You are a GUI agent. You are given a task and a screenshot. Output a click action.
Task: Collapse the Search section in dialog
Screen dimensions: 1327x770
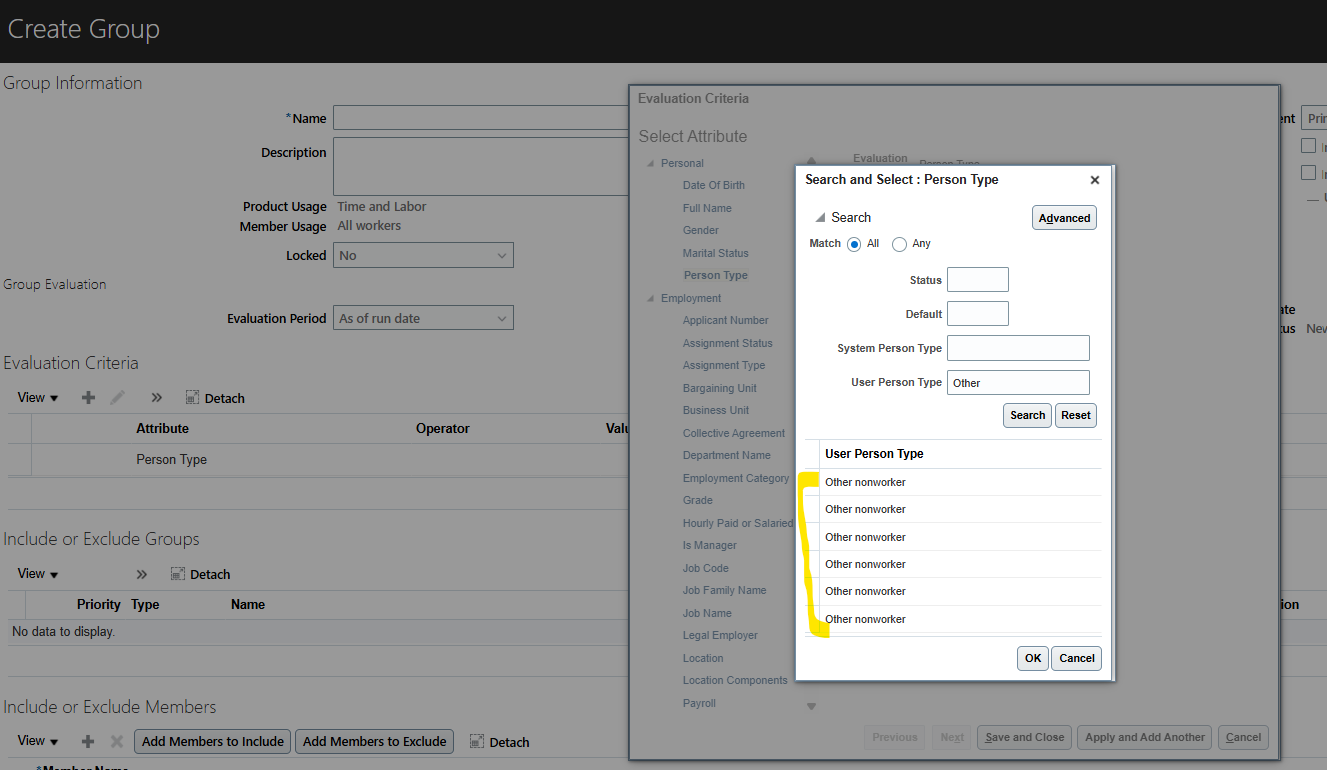821,218
